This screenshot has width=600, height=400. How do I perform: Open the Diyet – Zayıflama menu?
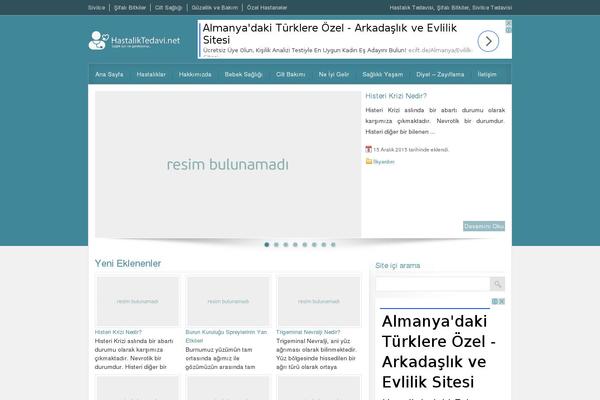441,75
